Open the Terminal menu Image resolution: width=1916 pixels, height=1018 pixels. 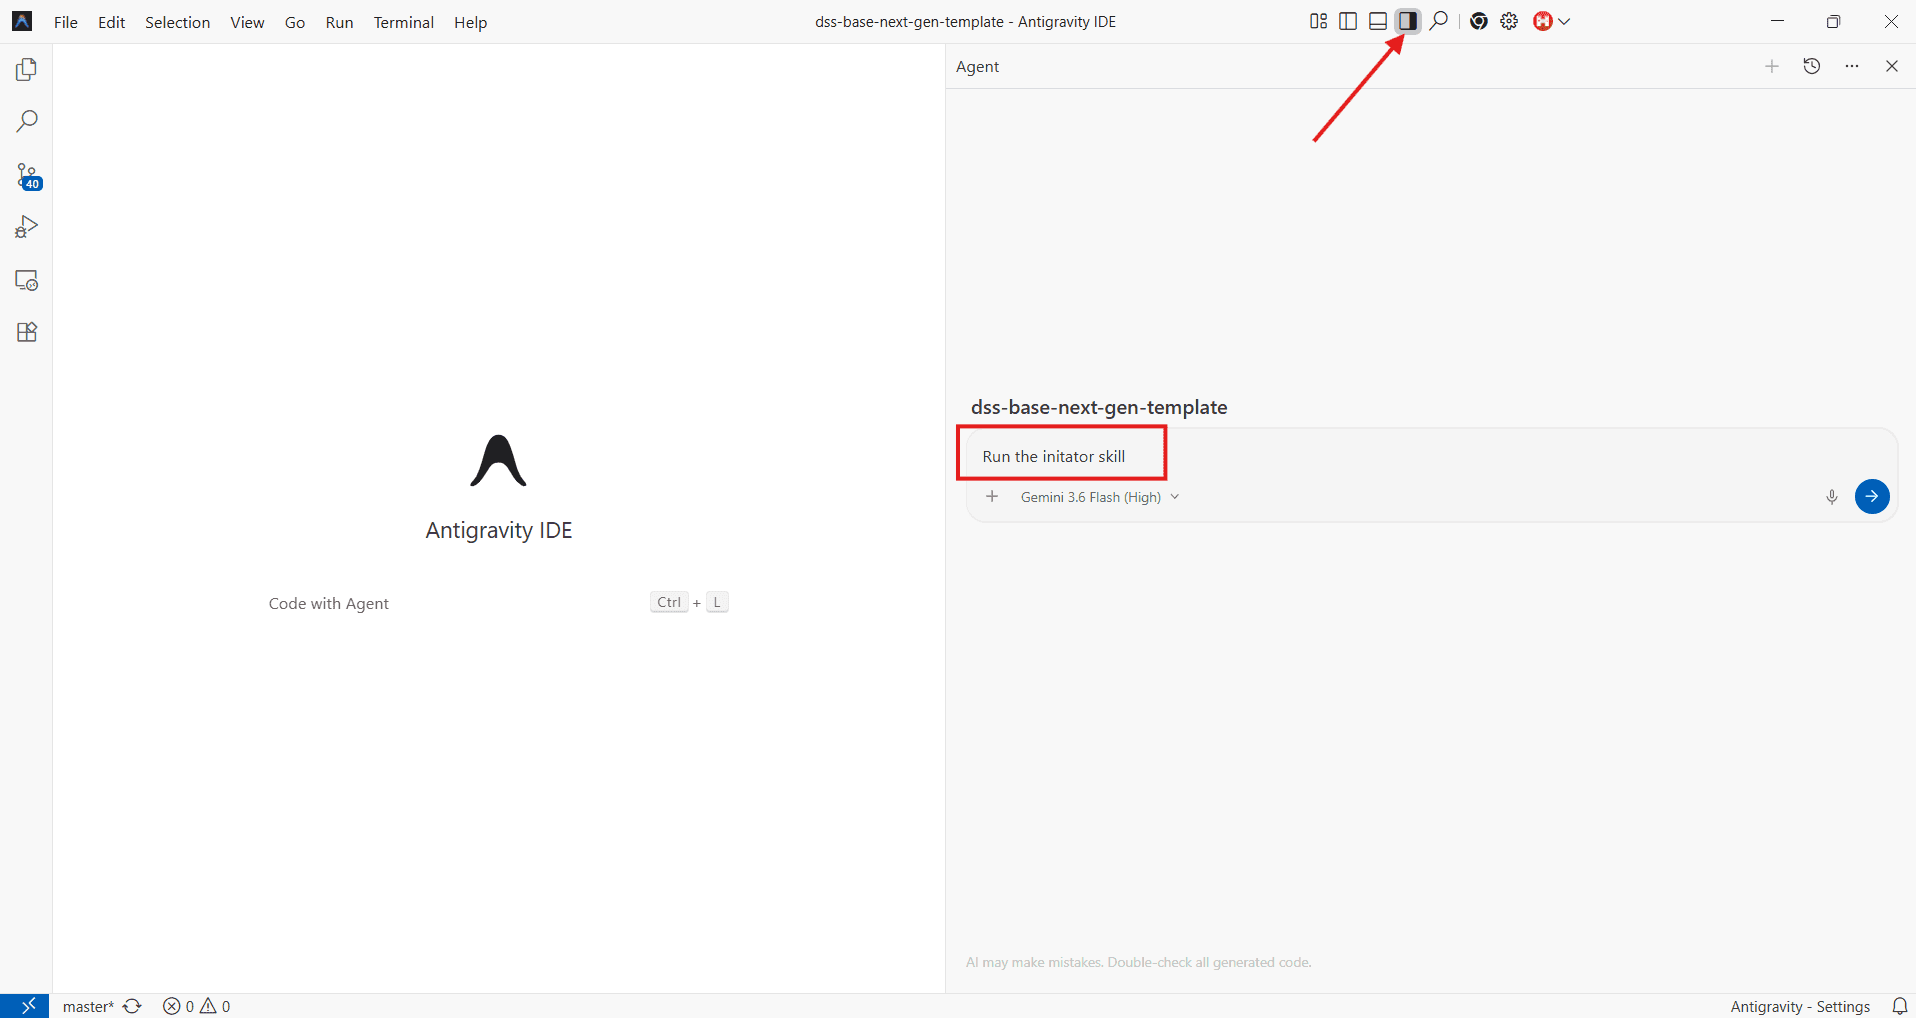click(x=404, y=22)
